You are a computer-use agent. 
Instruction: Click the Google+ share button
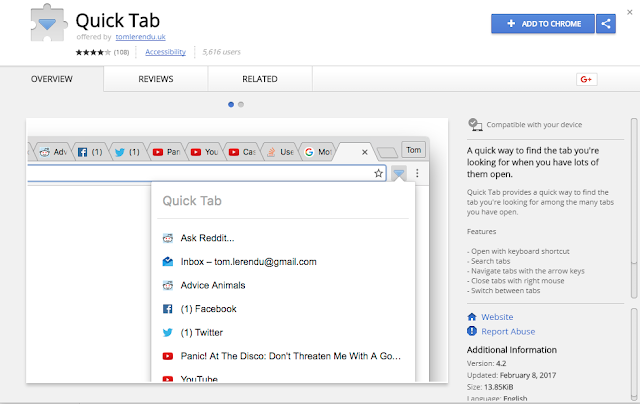point(587,79)
